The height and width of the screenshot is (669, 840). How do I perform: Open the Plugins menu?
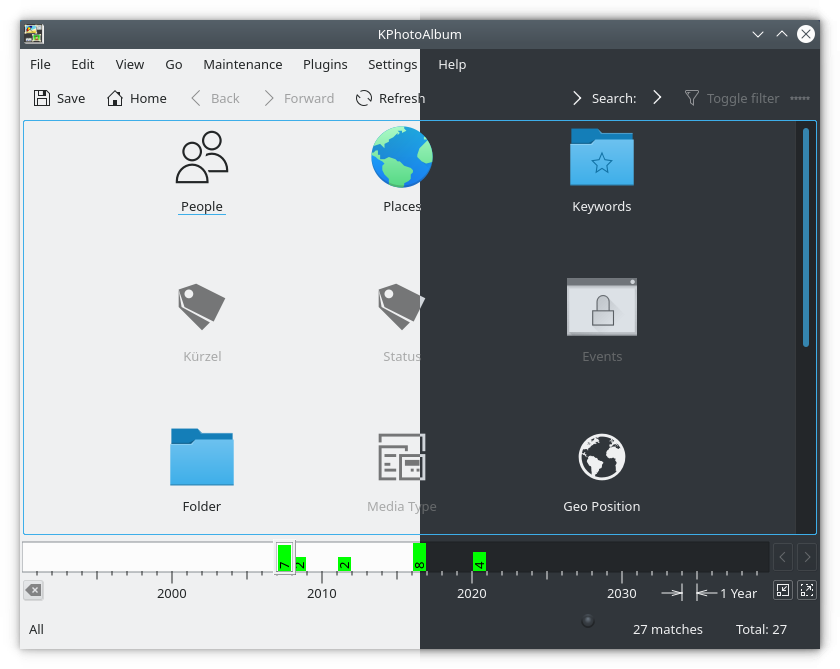tap(325, 64)
